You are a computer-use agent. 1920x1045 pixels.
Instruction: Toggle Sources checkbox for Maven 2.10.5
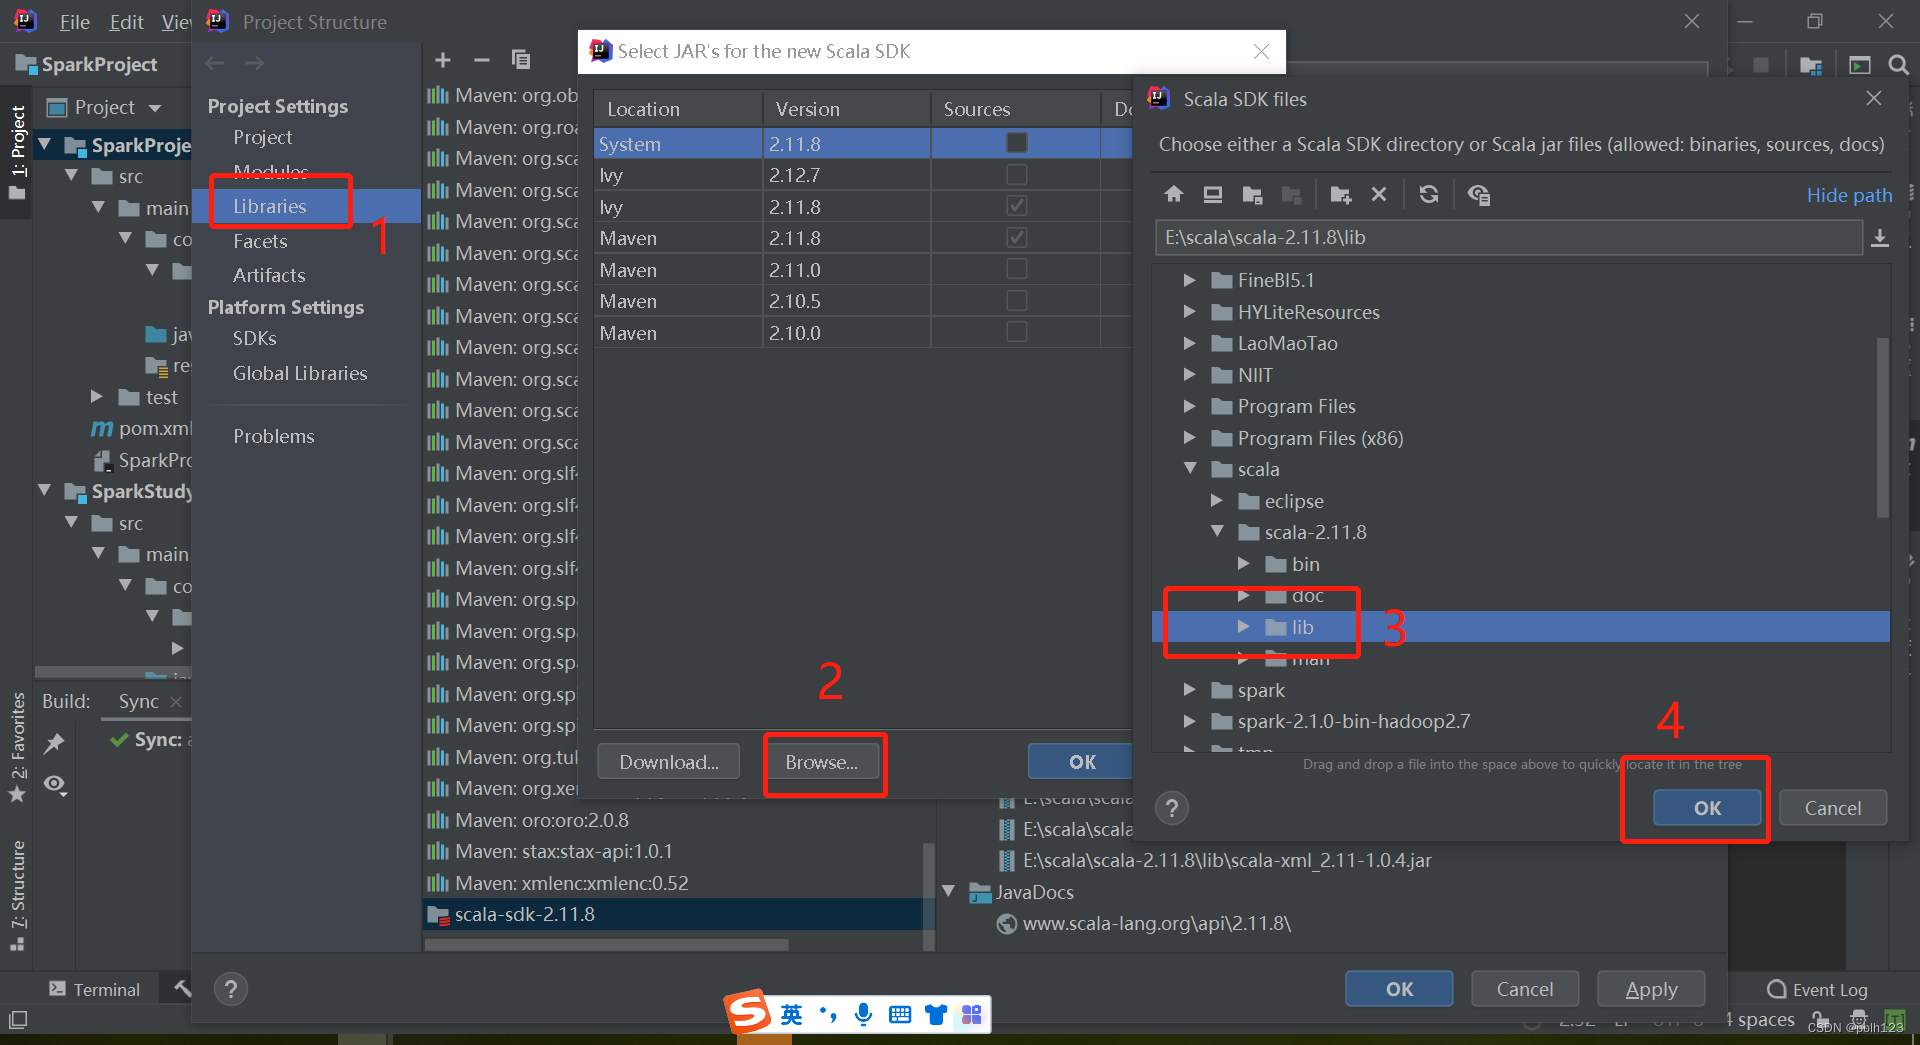point(1017,300)
